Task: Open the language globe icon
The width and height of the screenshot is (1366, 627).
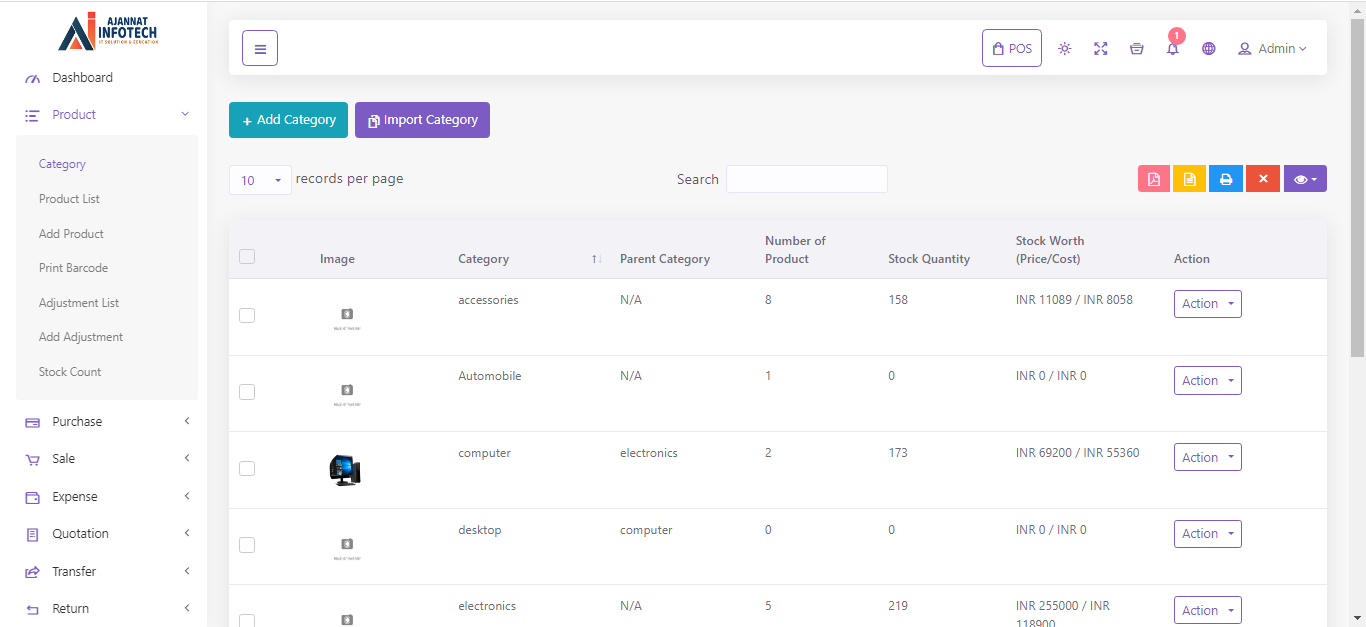Action: click(1208, 48)
